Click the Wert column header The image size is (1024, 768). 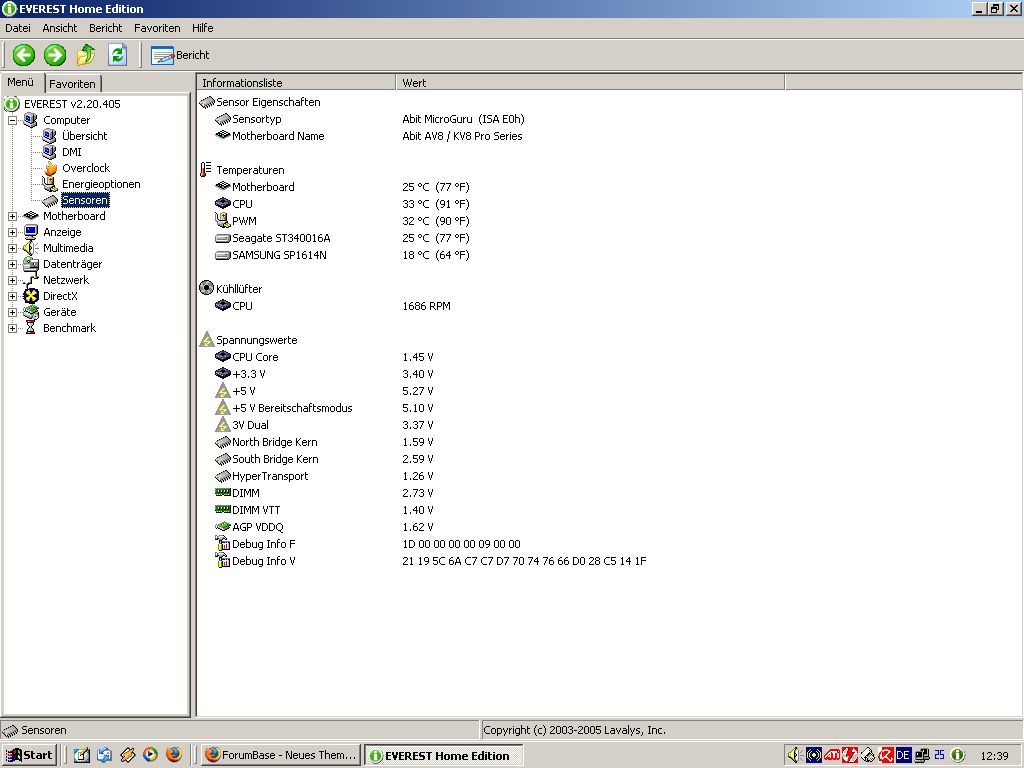[590, 83]
